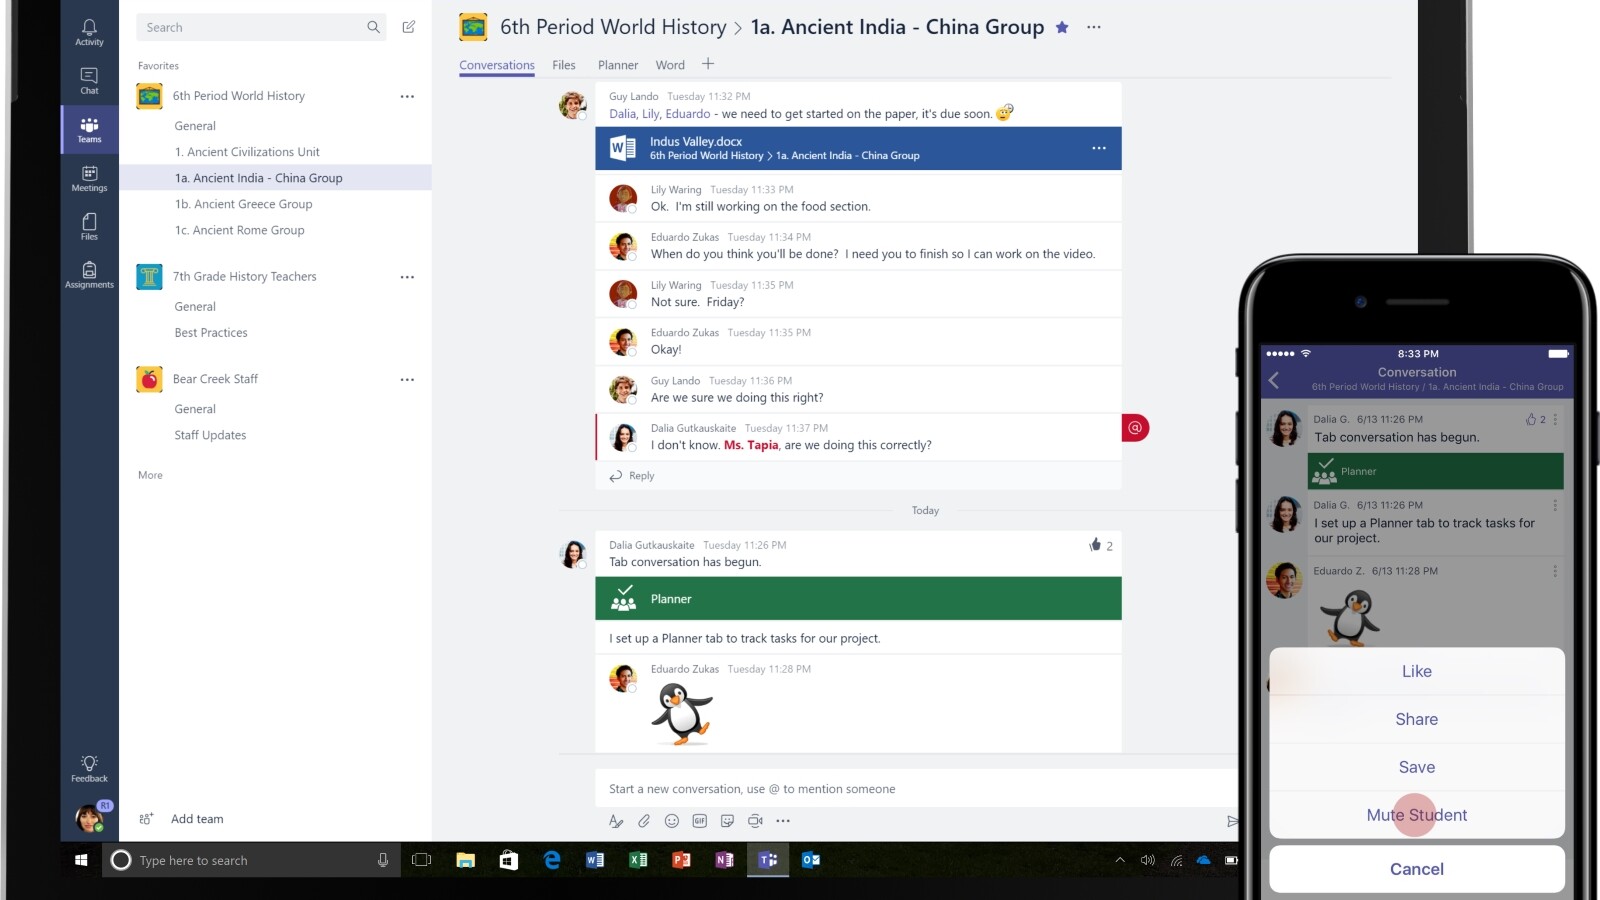1600x900 pixels.
Task: Select the General channel under 6th Period
Action: pos(195,126)
